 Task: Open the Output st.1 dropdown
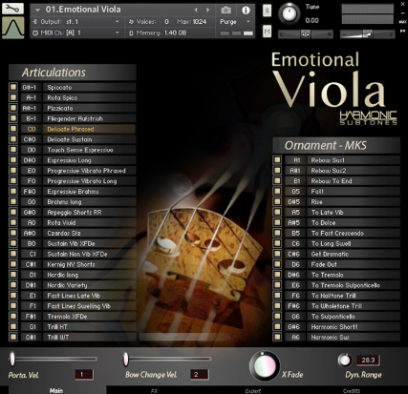click(76, 22)
